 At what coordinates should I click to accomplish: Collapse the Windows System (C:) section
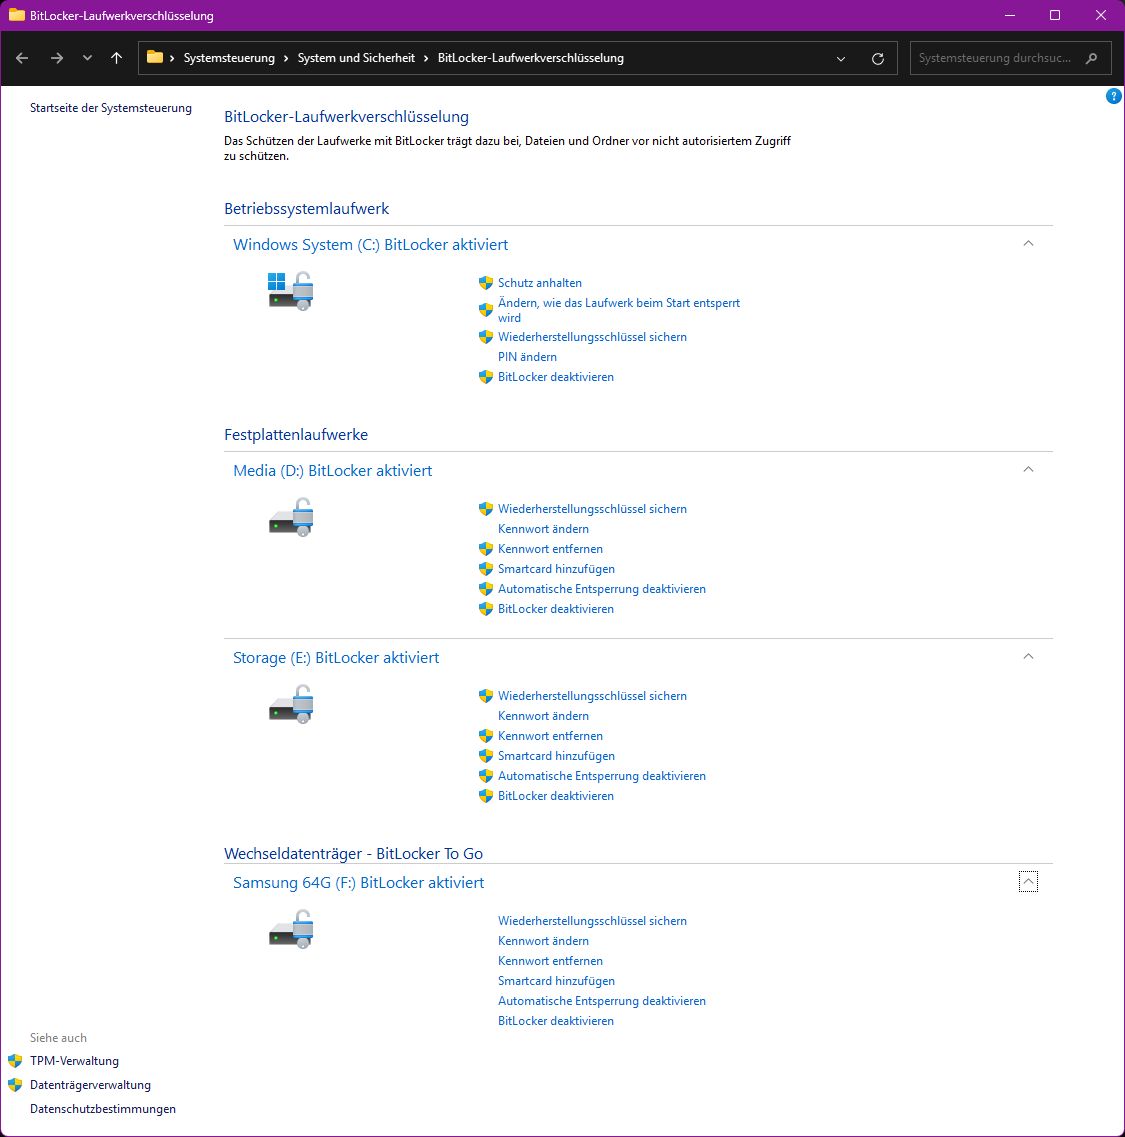[1028, 244]
